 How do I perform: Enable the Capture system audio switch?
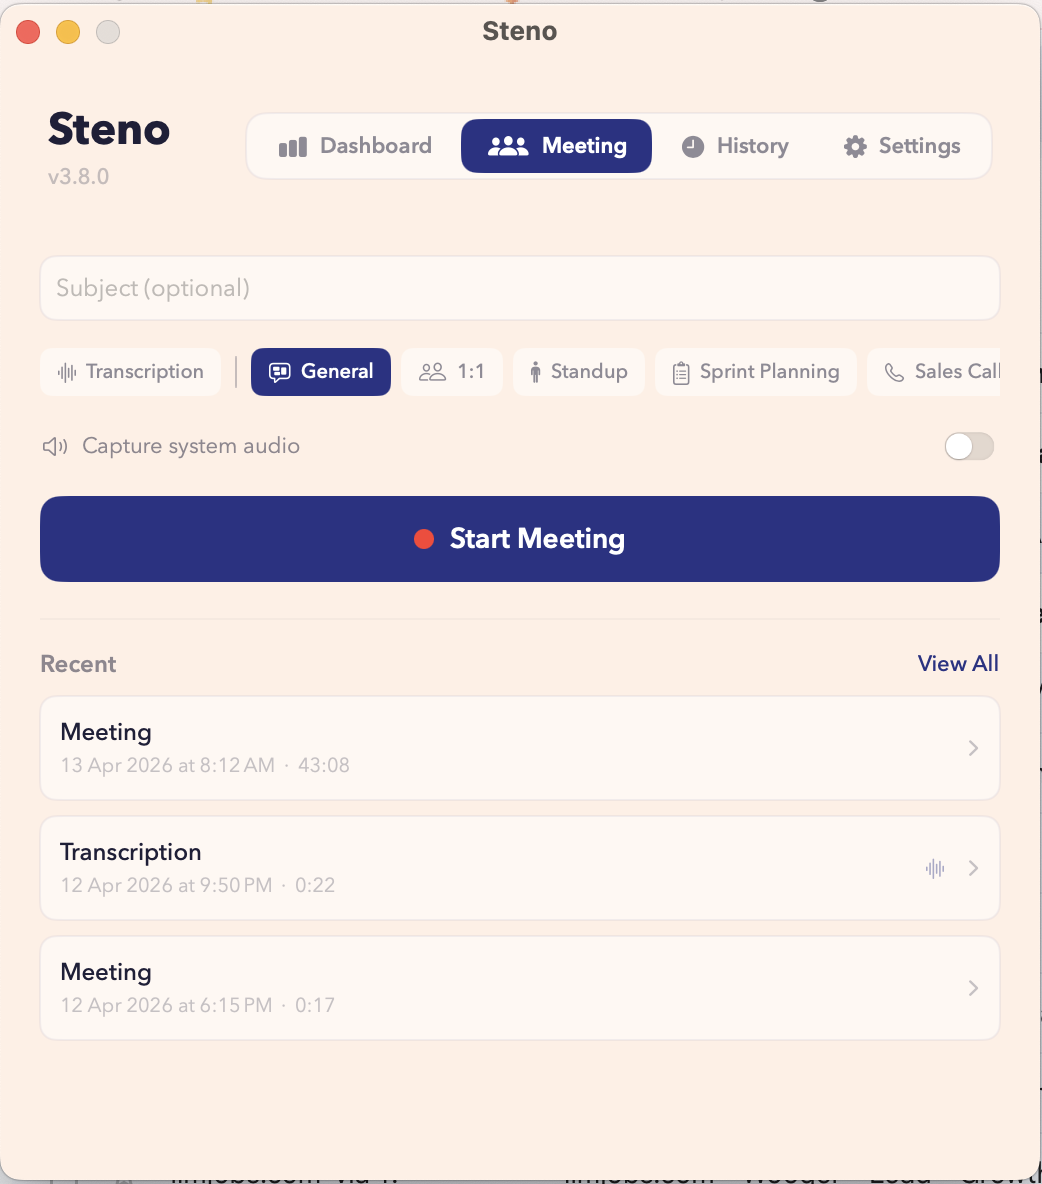969,446
